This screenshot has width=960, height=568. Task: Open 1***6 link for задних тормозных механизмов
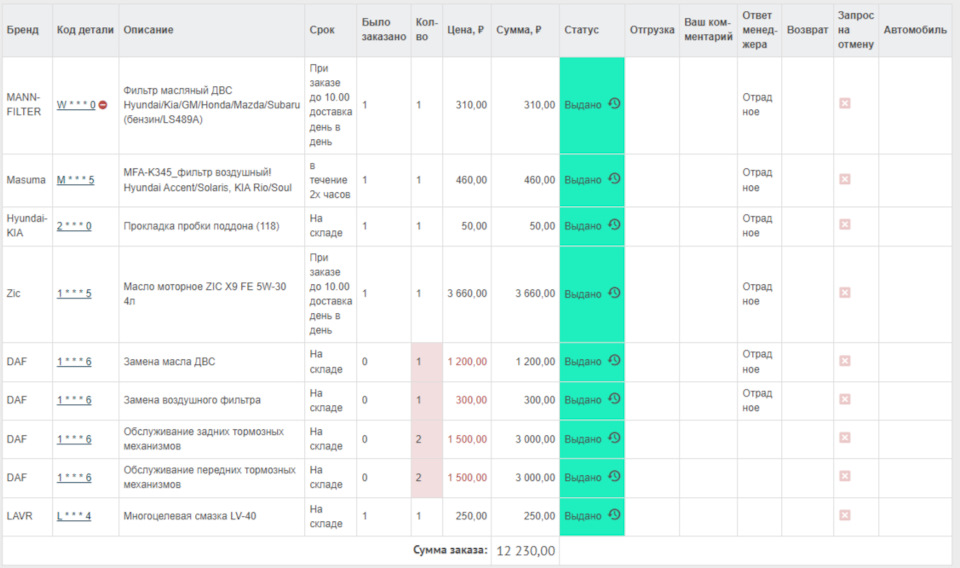[74, 439]
